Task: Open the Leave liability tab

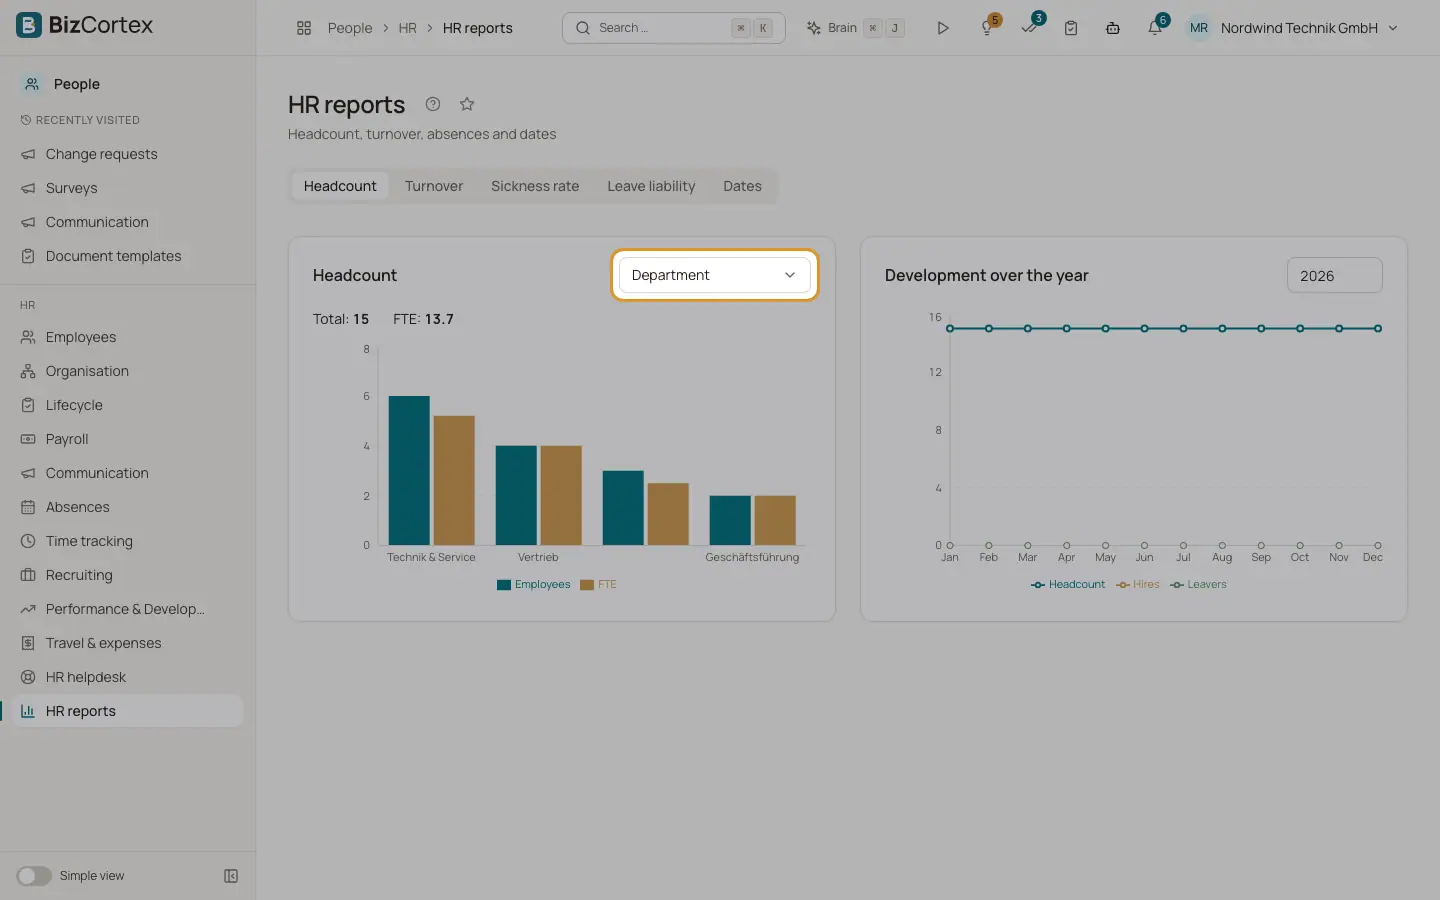Action: 651,186
